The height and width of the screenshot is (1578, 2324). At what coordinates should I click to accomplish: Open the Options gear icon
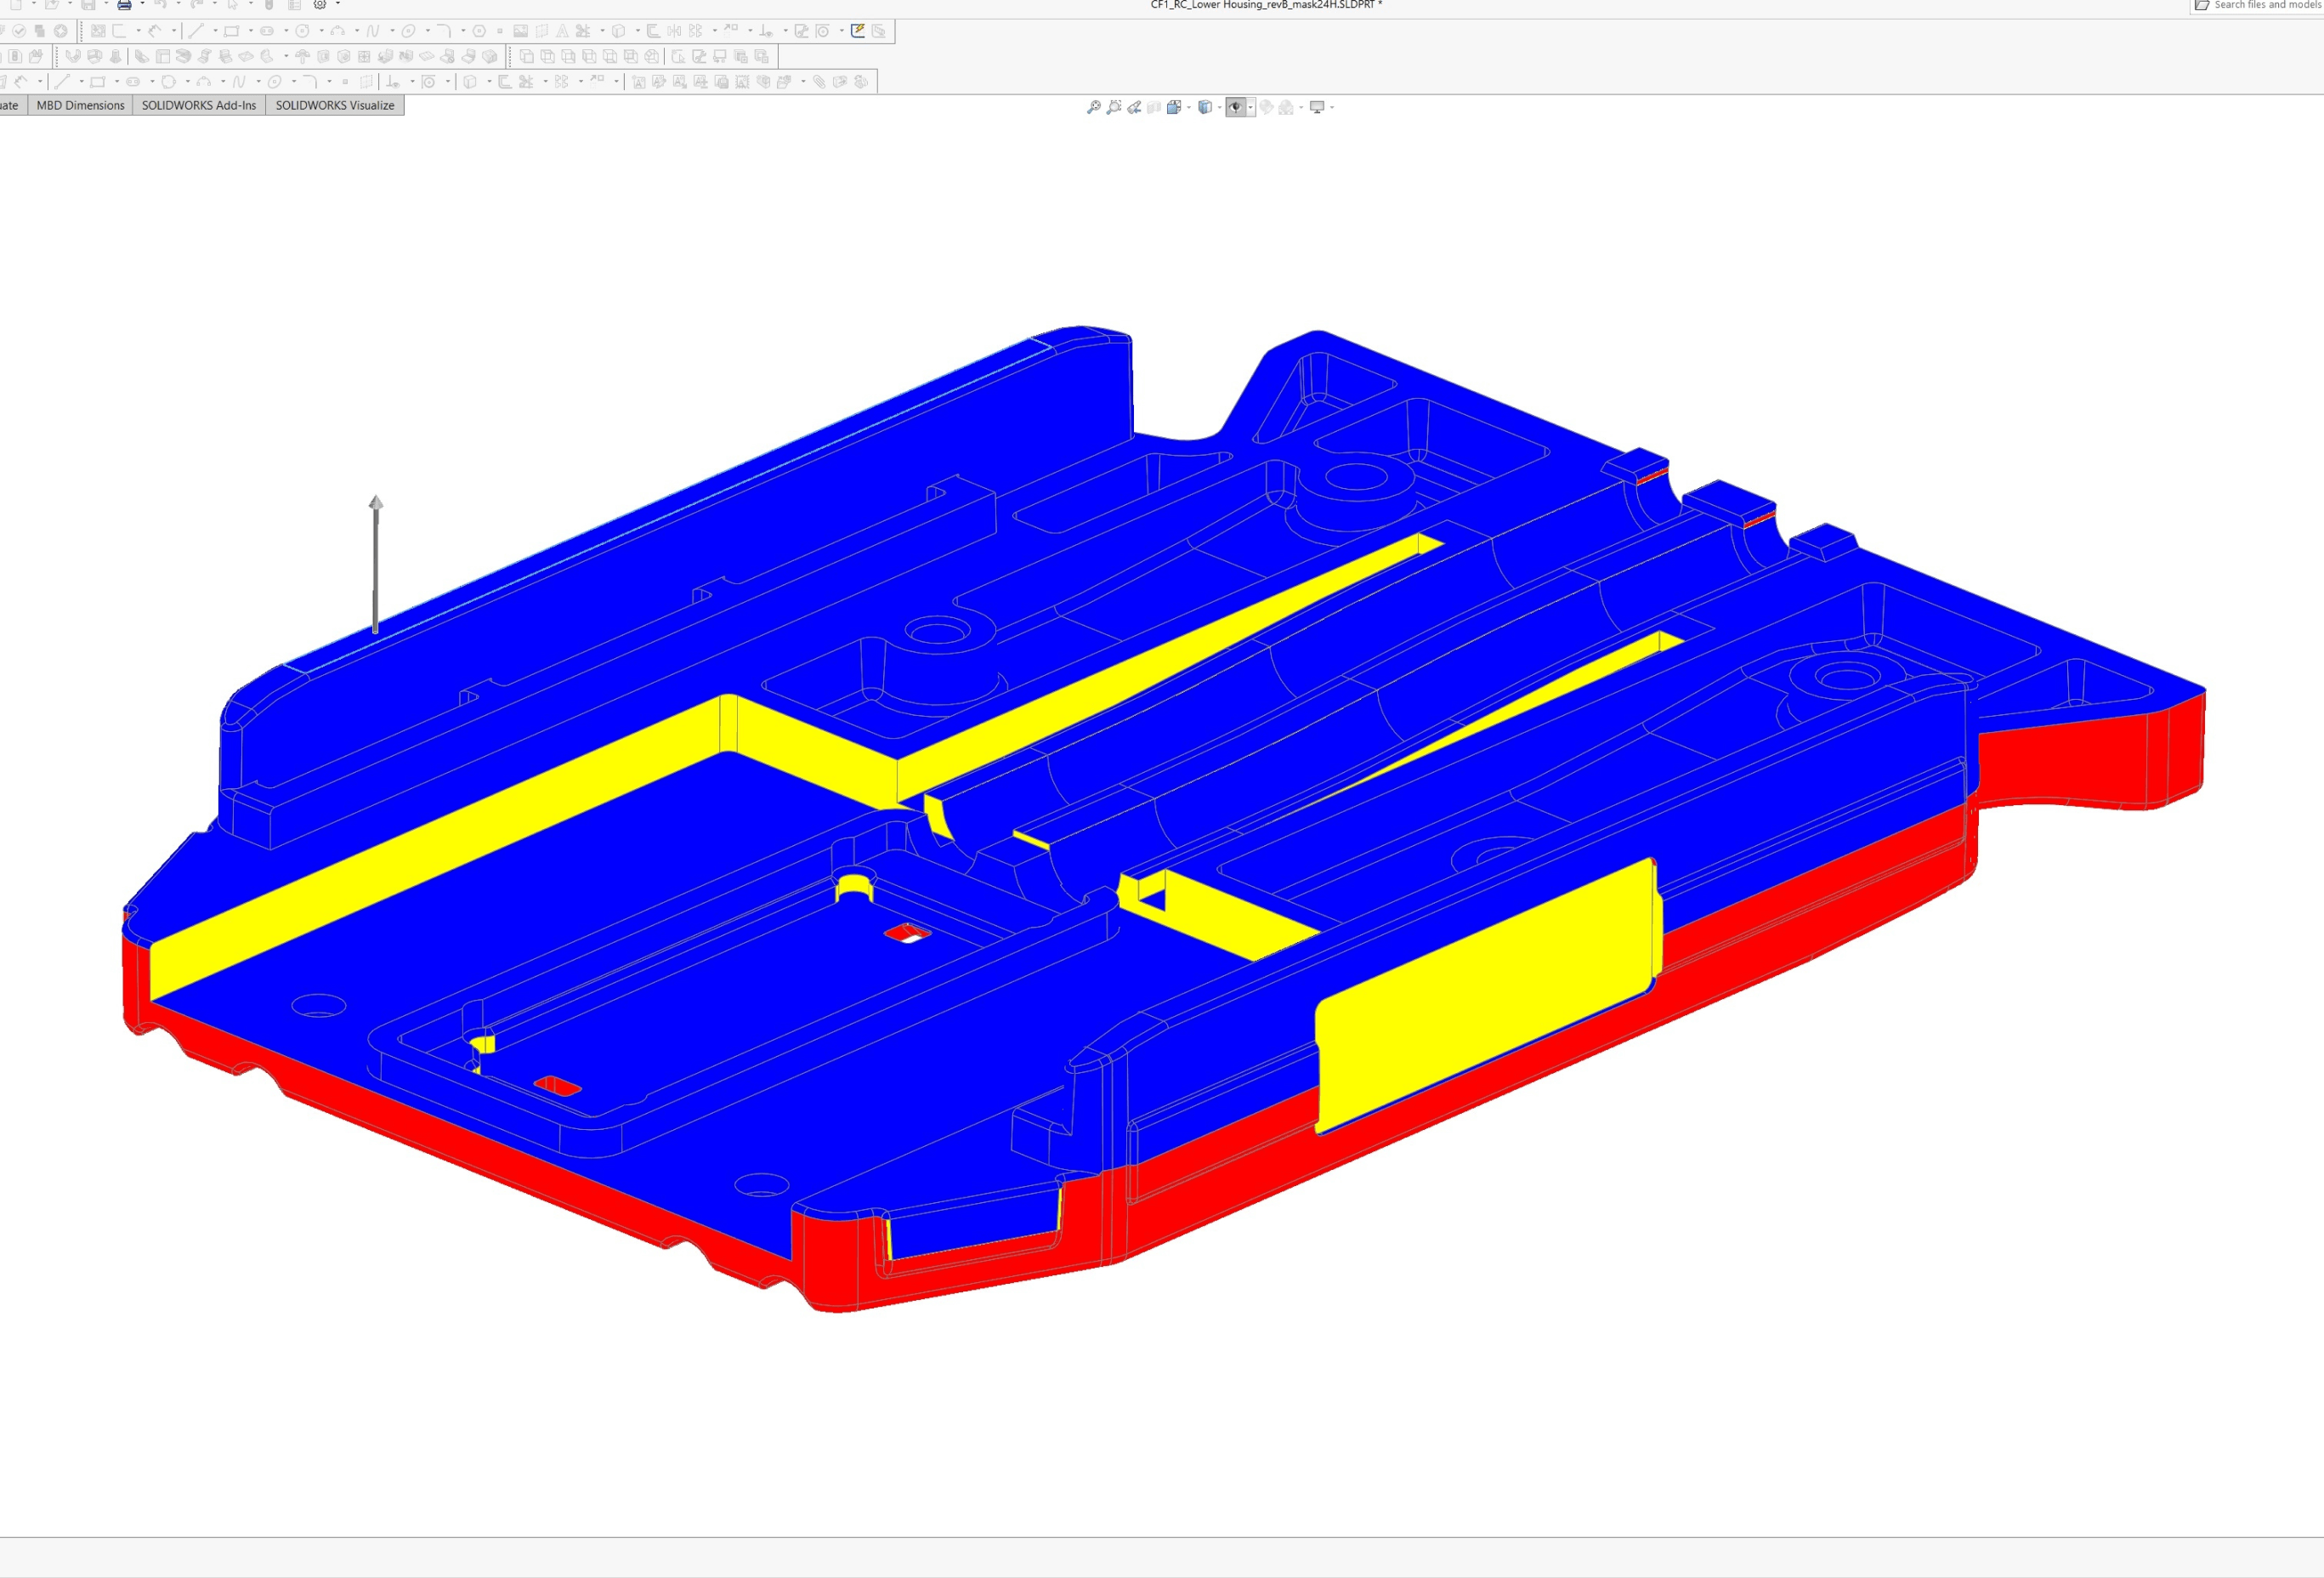pyautogui.click(x=321, y=5)
